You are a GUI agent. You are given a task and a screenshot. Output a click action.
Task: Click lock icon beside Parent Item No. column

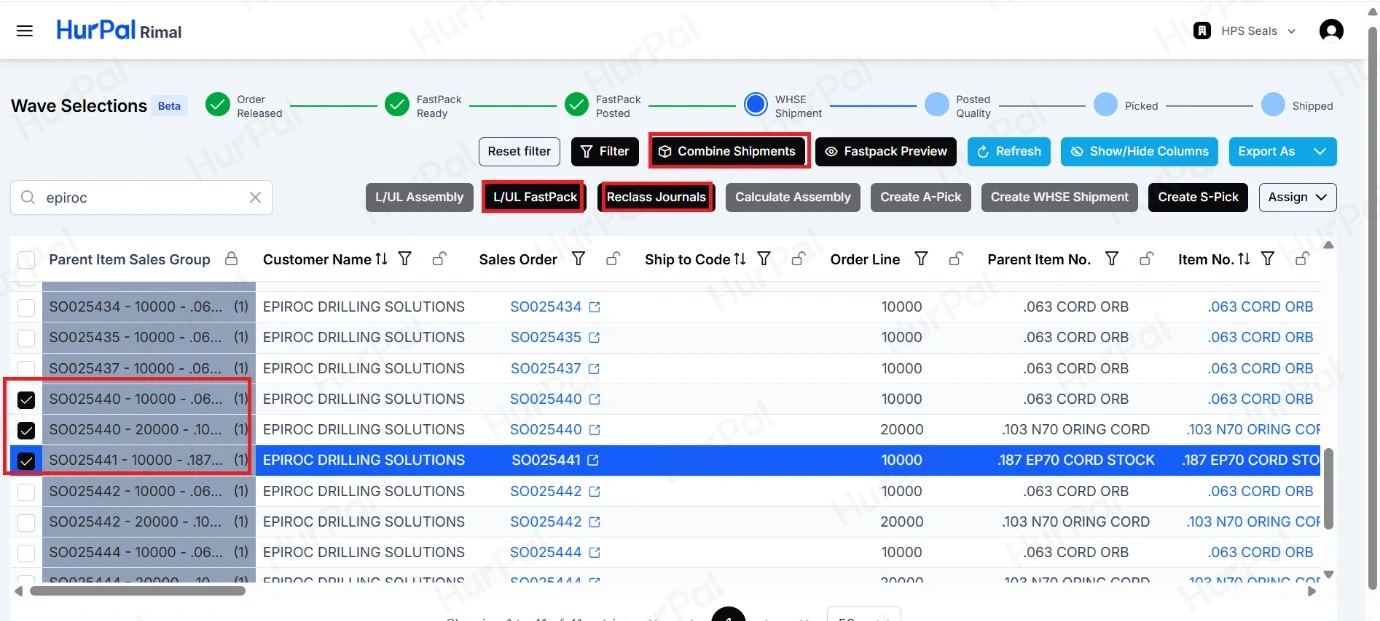(x=1146, y=259)
